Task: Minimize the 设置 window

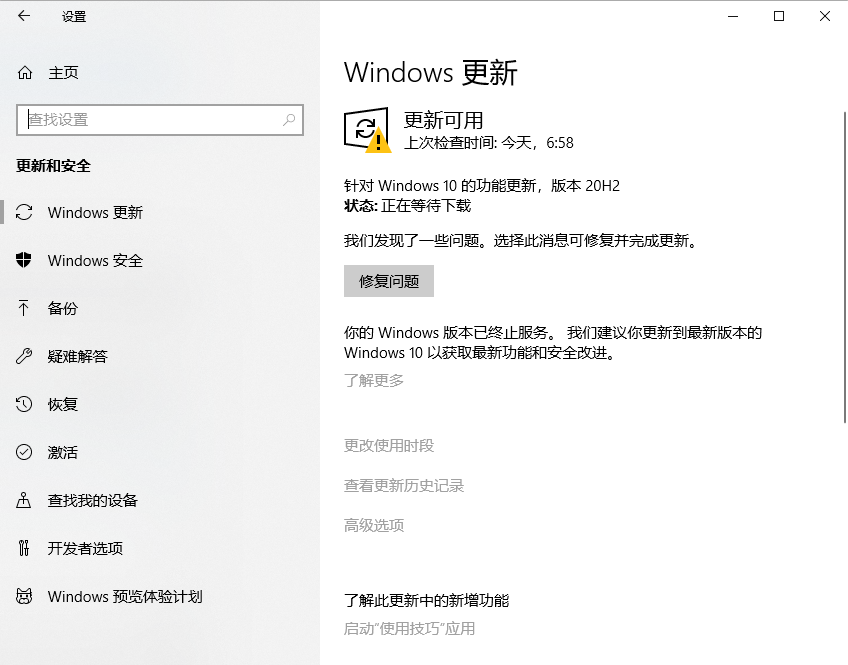Action: [733, 16]
